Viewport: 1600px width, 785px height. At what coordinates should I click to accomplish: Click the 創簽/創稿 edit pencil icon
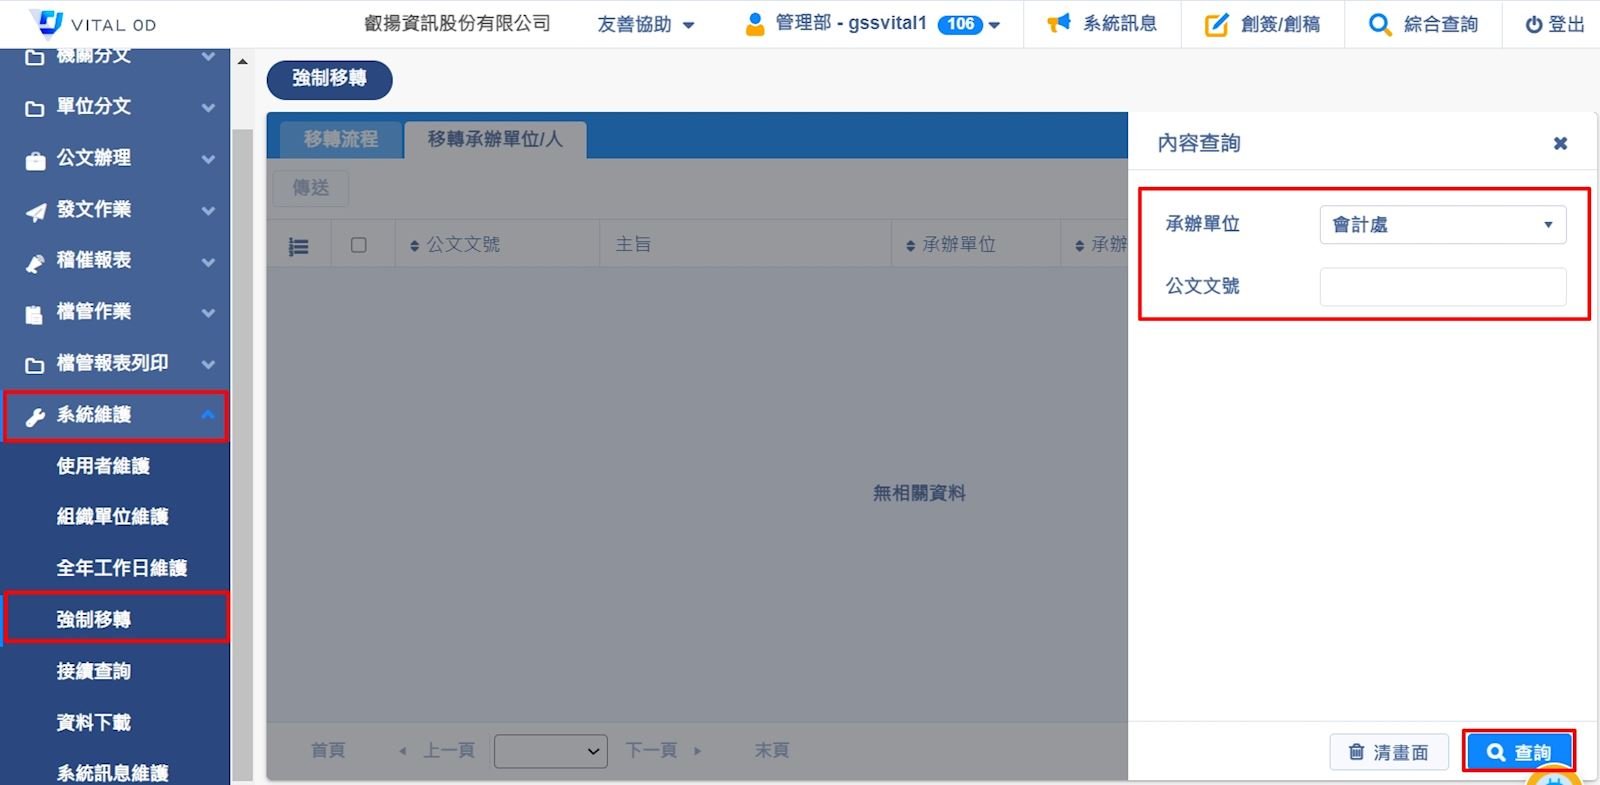point(1216,24)
